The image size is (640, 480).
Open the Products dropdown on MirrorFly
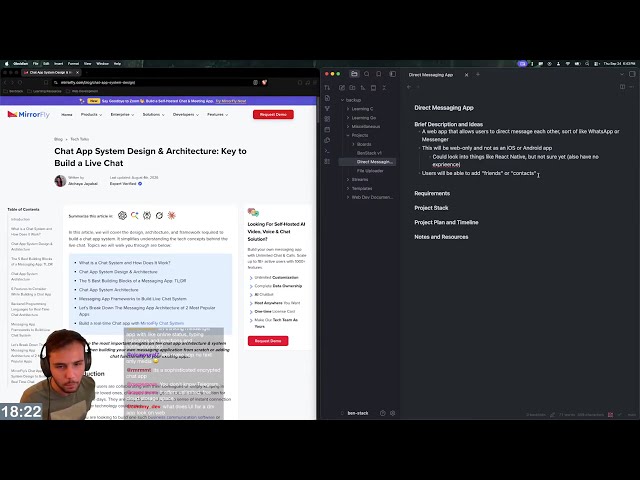[91, 115]
